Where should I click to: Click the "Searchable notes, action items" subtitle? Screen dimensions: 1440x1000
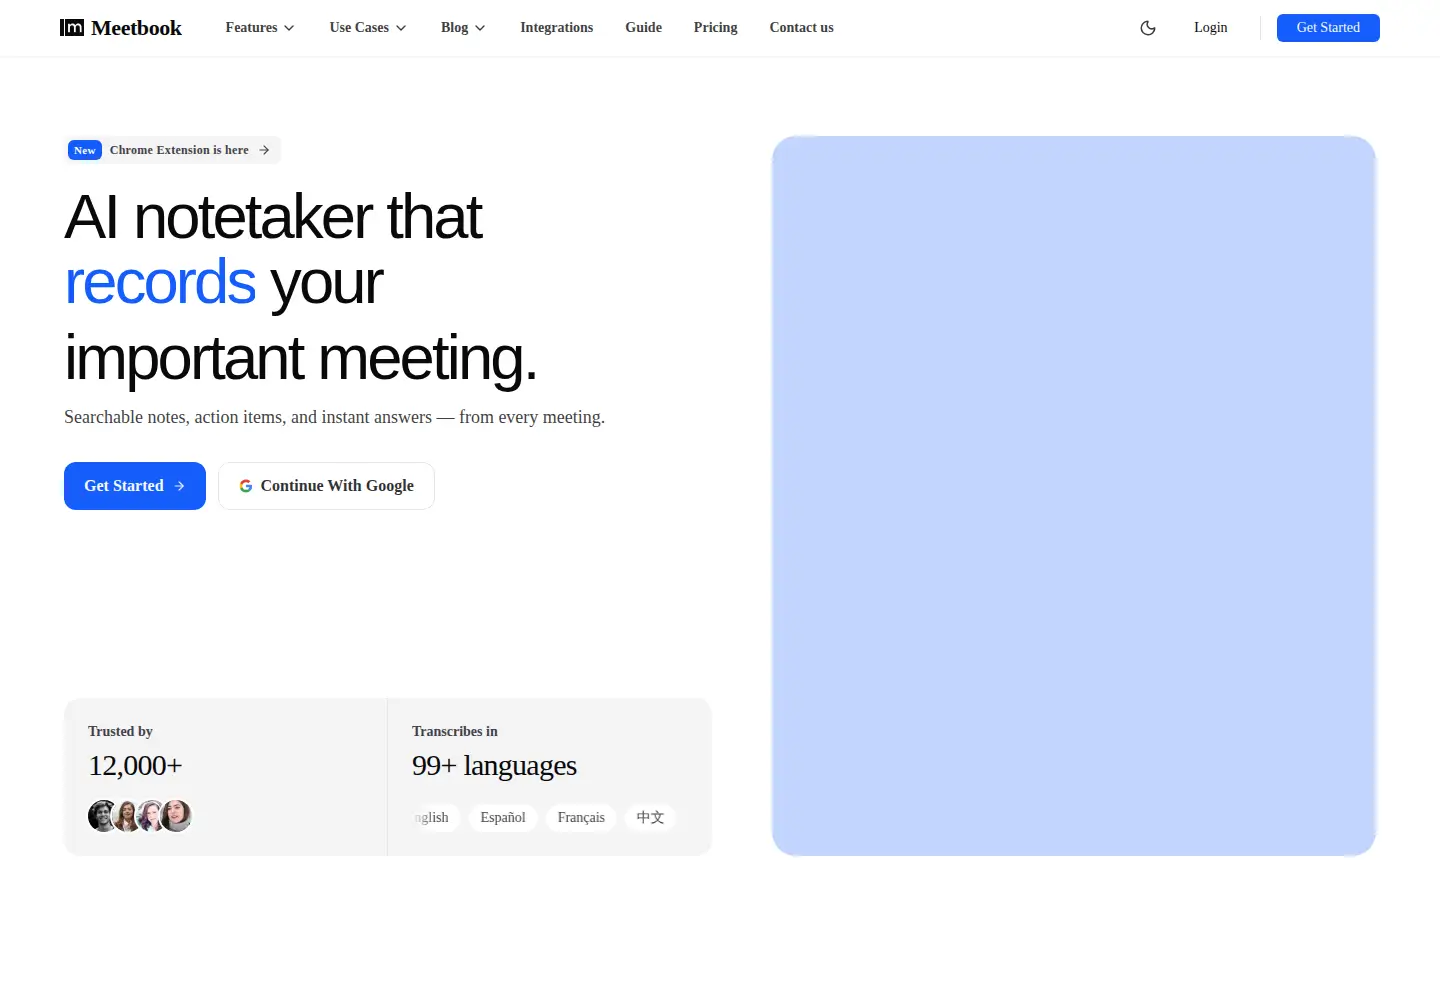click(334, 417)
